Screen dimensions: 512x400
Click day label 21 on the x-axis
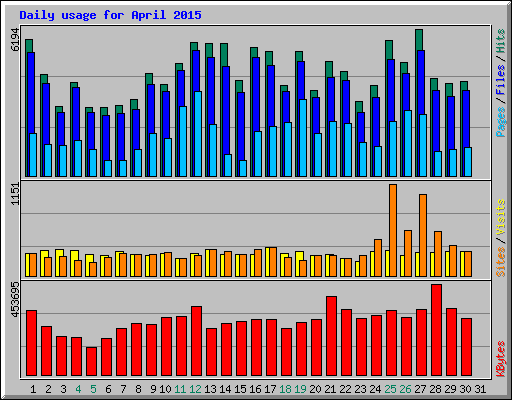click(330, 389)
